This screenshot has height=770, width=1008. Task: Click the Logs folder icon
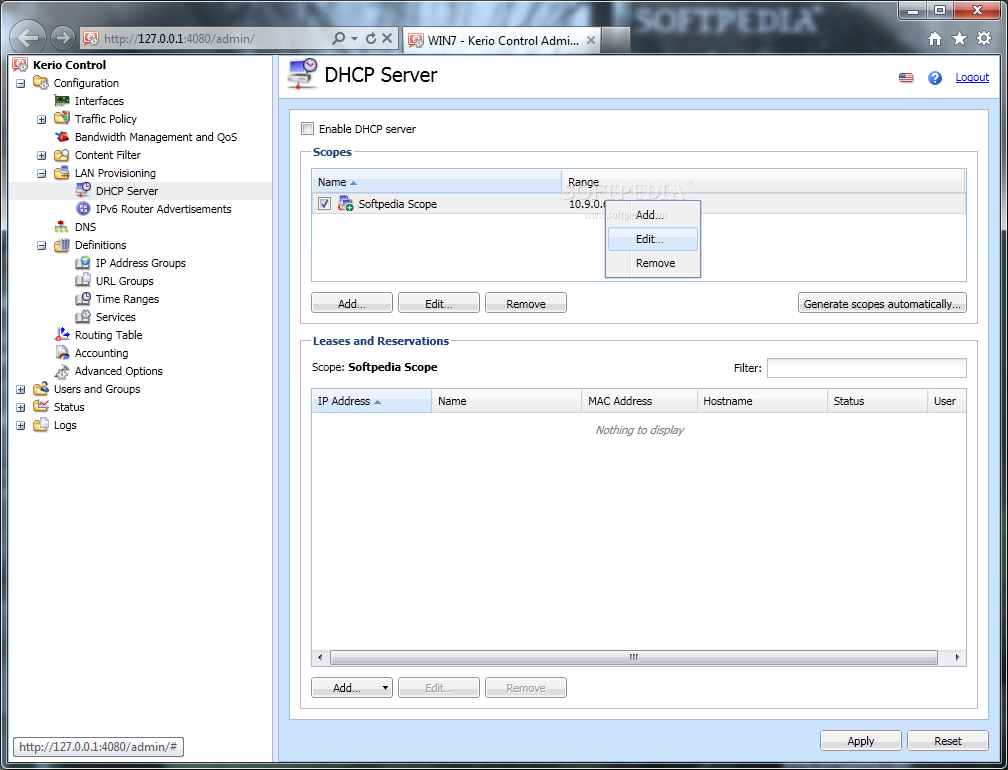pos(40,425)
